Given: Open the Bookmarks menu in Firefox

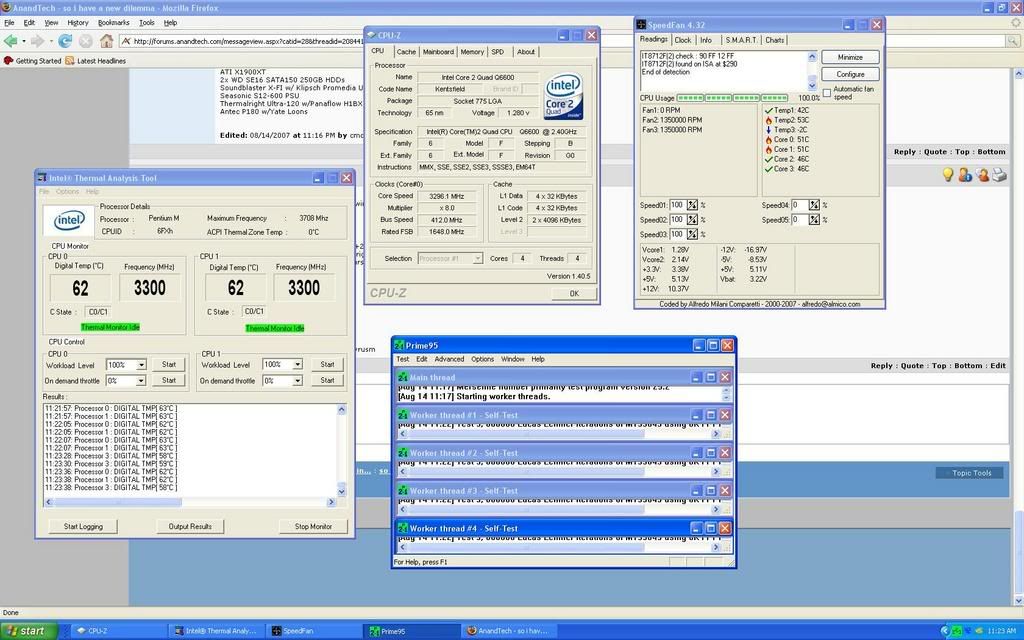Looking at the screenshot, I should [x=114, y=22].
